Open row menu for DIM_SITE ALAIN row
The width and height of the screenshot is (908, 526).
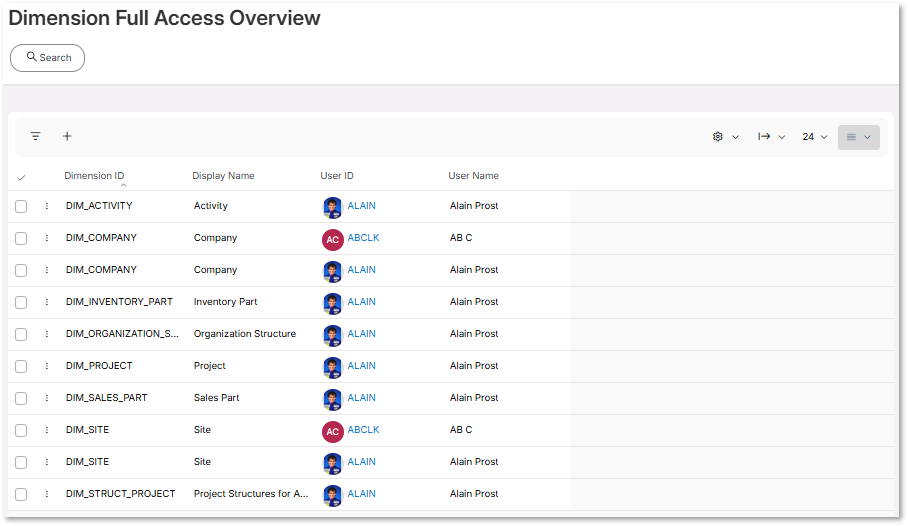coord(47,462)
